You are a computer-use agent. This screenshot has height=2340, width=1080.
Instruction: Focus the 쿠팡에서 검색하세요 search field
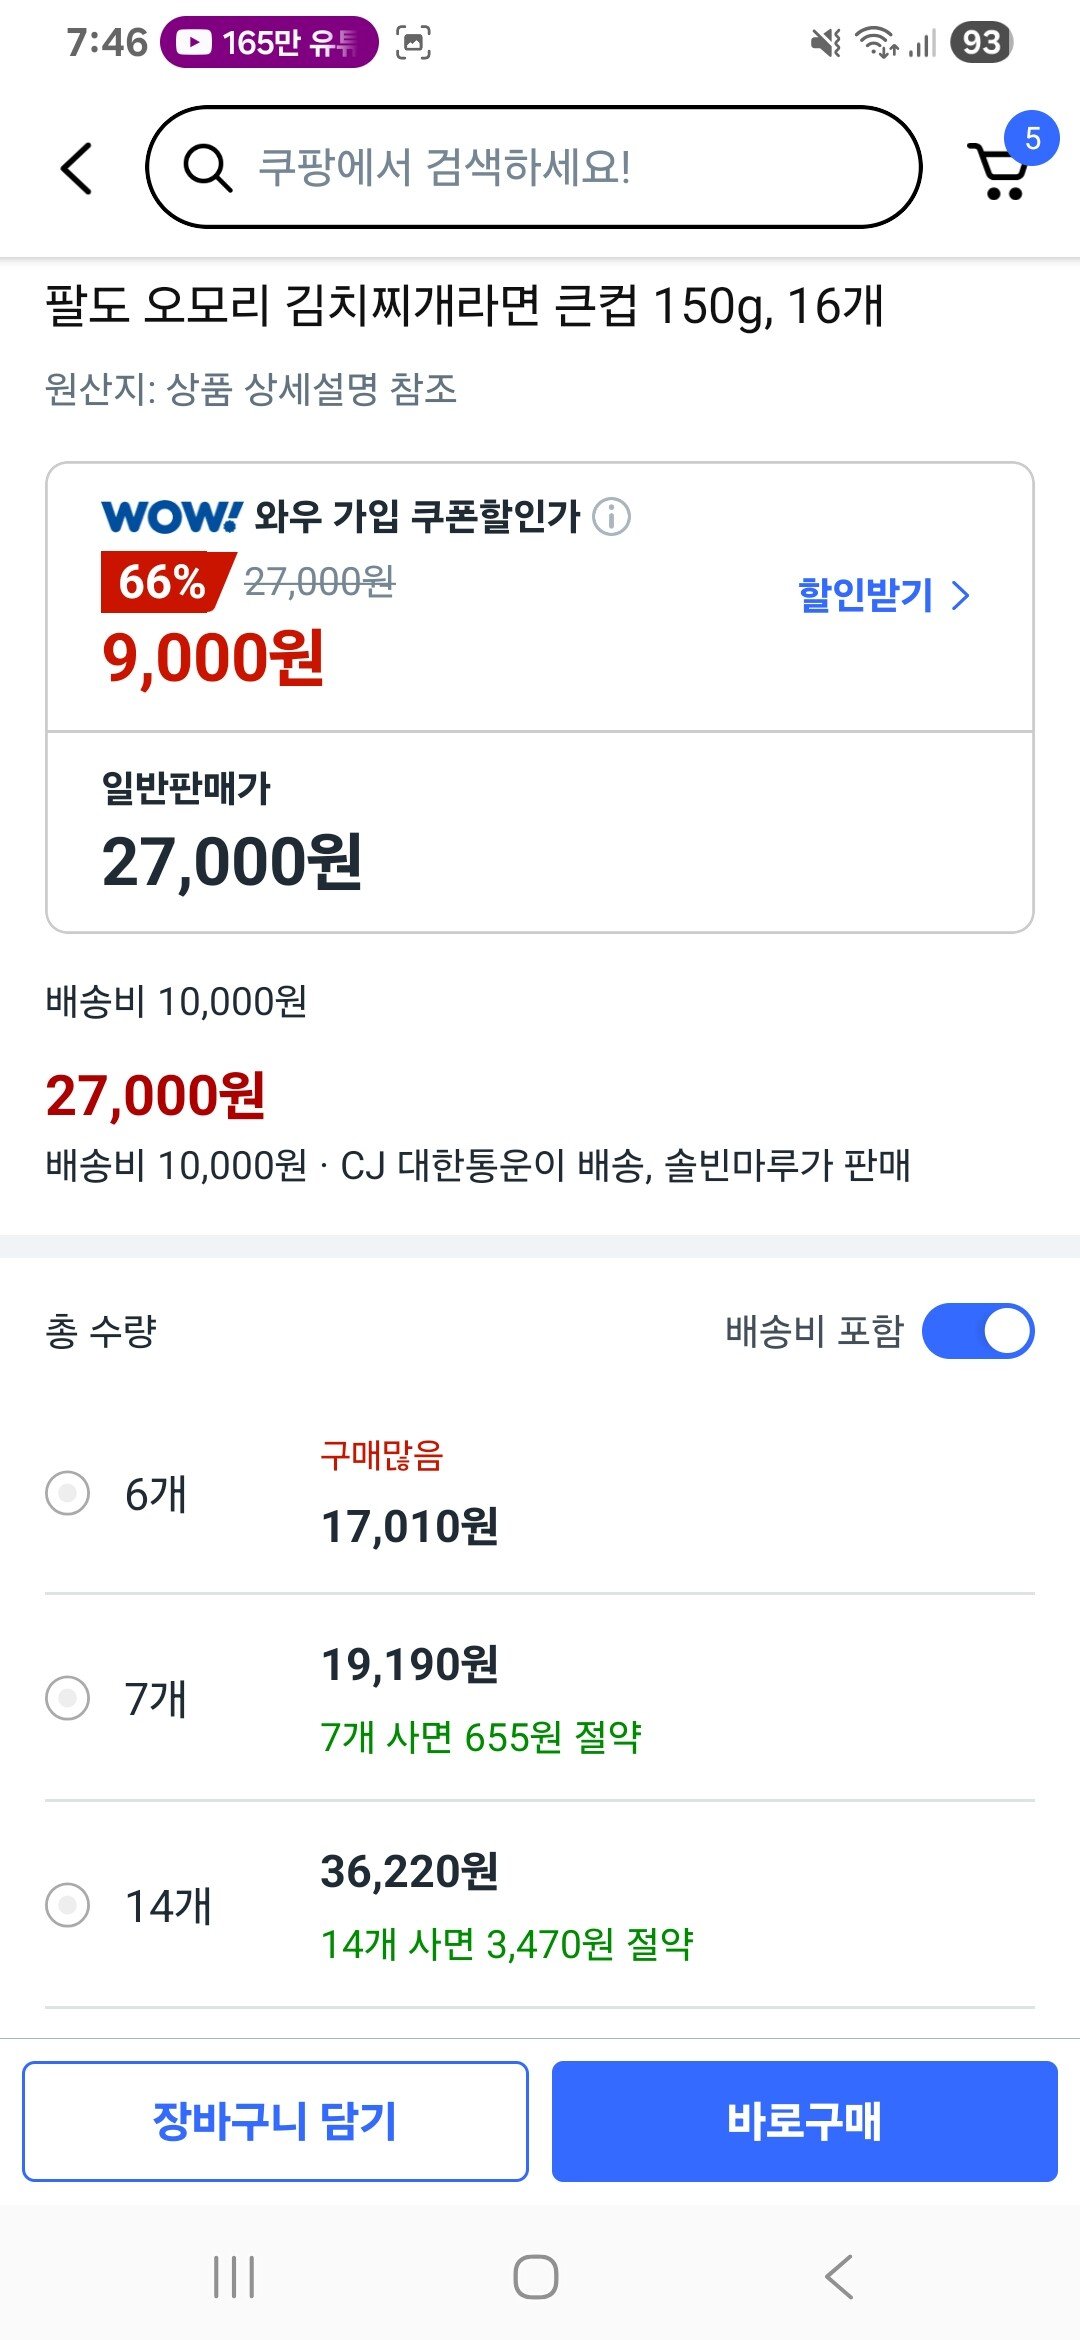[x=560, y=168]
